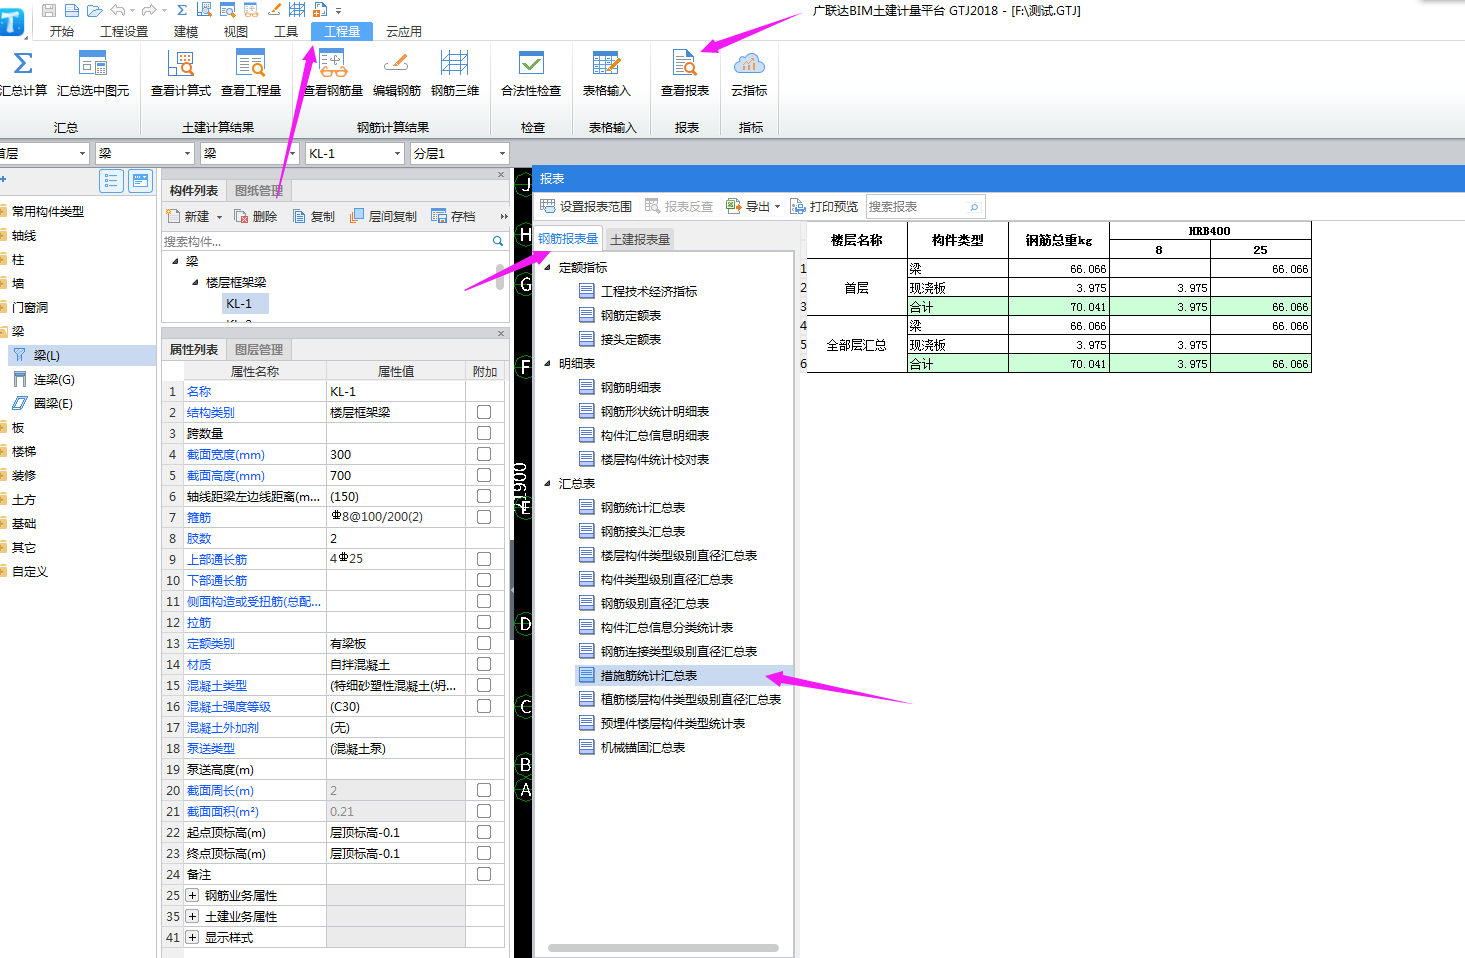The height and width of the screenshot is (958, 1465).
Task: Open 表格输入 ribbon tool
Action: coord(607,73)
